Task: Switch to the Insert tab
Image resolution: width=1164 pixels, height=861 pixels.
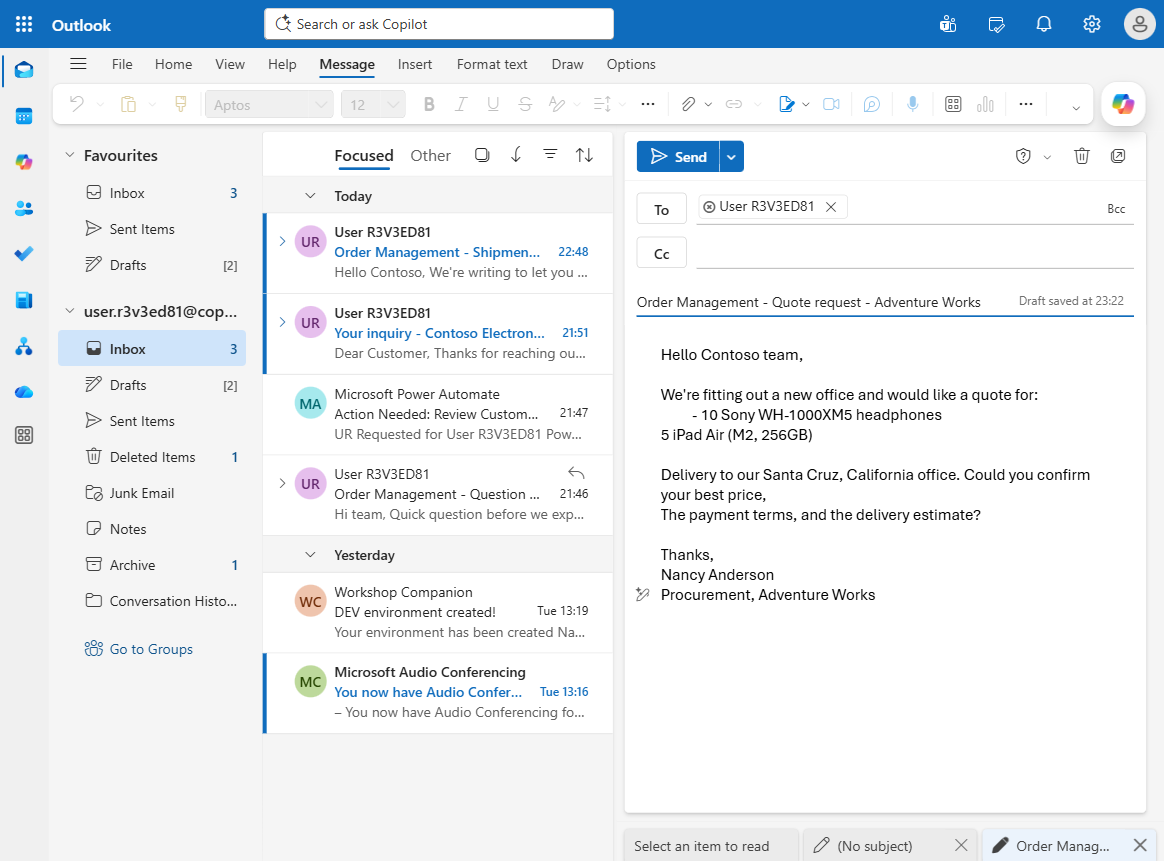Action: coord(414,65)
